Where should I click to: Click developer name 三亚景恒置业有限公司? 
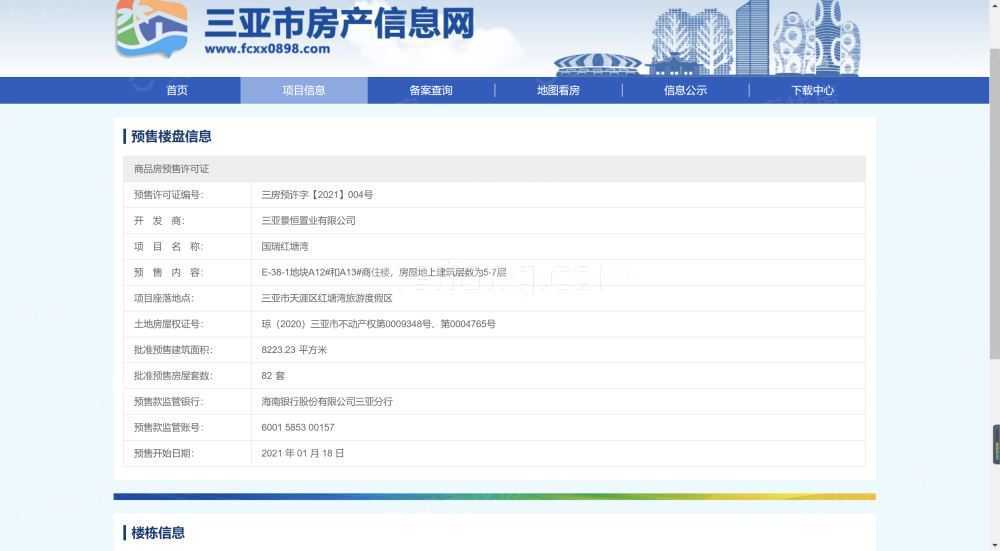(308, 221)
